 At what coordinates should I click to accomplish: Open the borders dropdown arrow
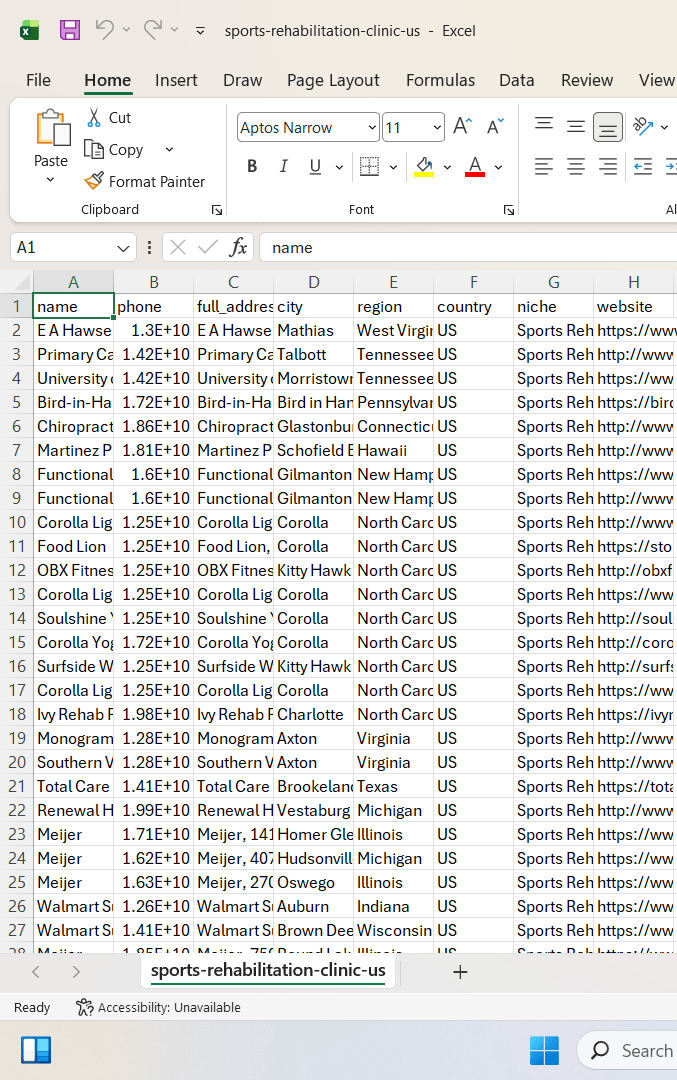click(393, 167)
